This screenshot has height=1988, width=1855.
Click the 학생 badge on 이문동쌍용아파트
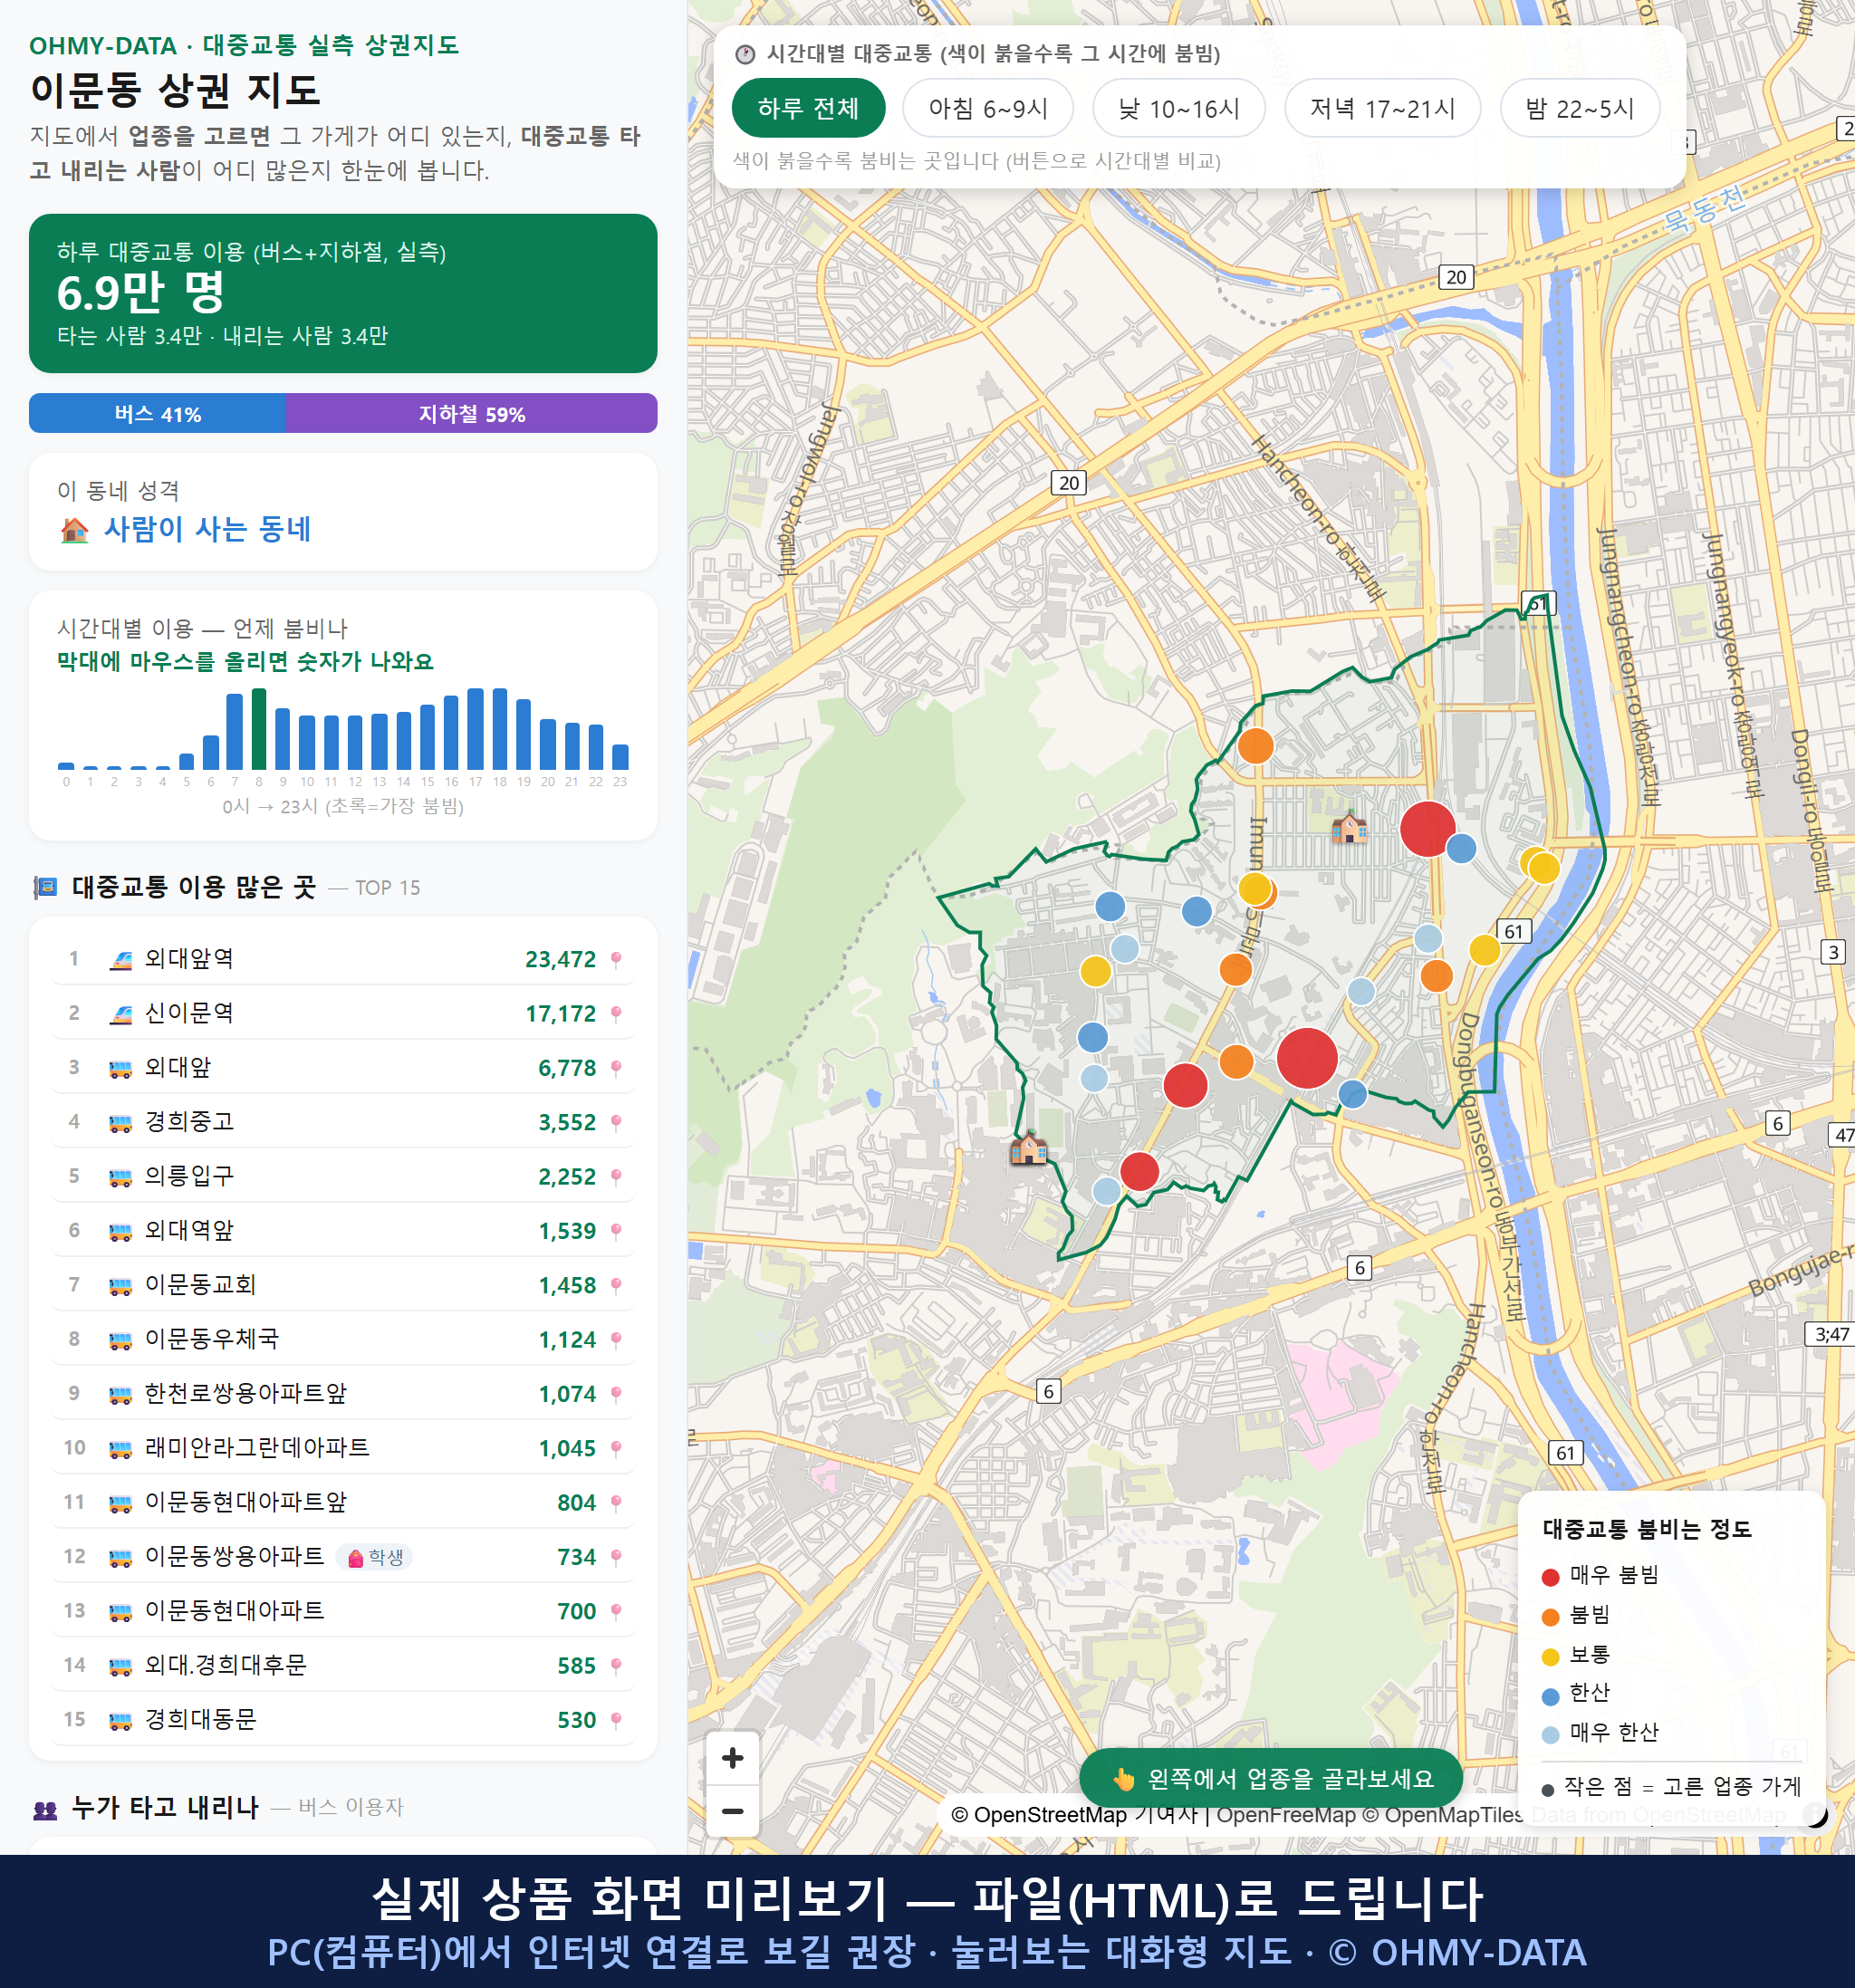375,1557
